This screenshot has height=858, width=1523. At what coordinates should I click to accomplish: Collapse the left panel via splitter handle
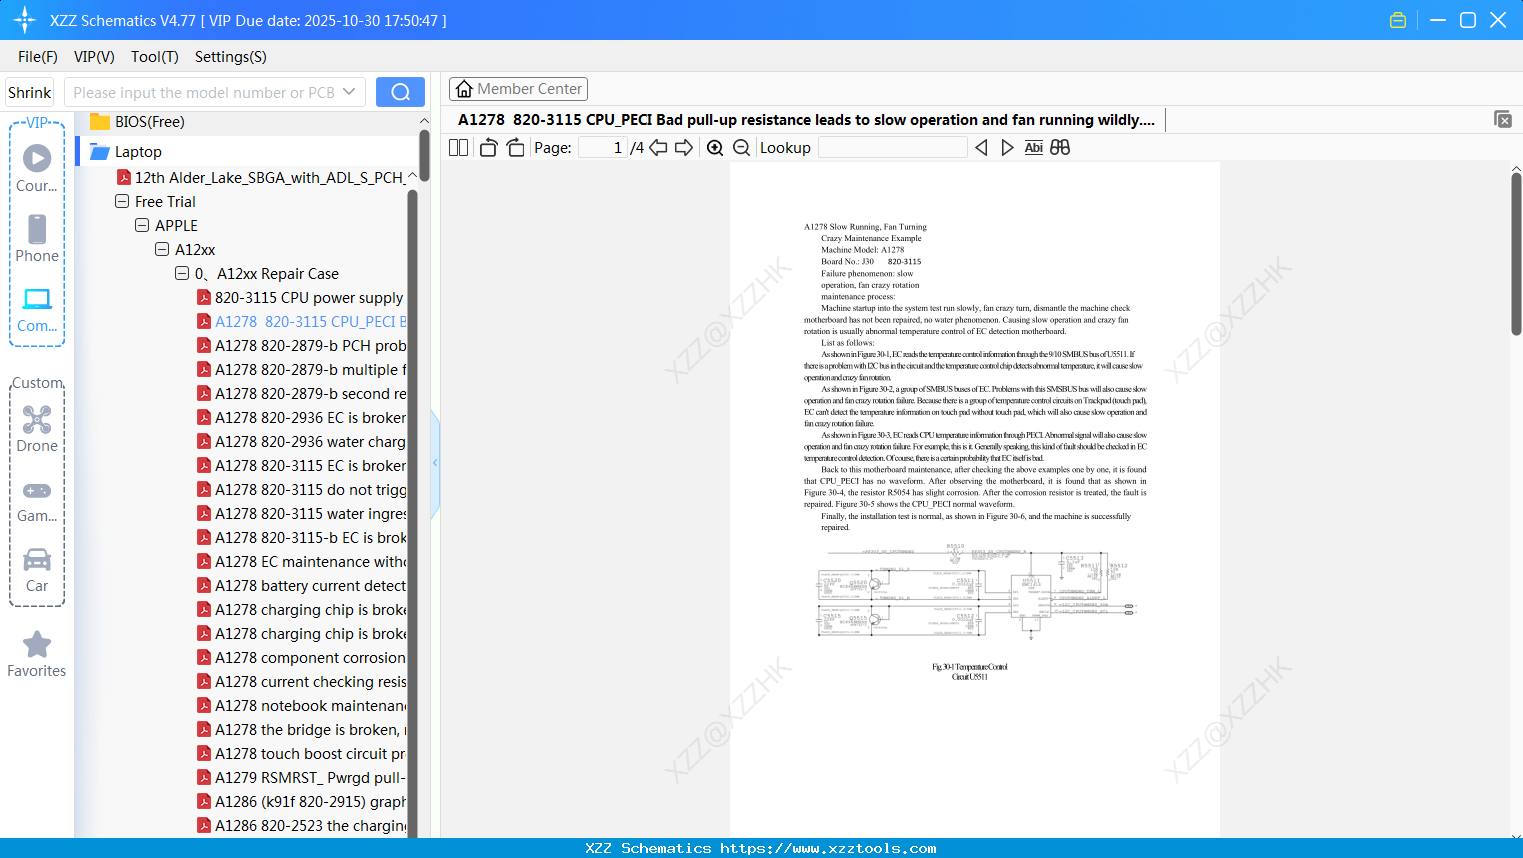click(x=435, y=463)
